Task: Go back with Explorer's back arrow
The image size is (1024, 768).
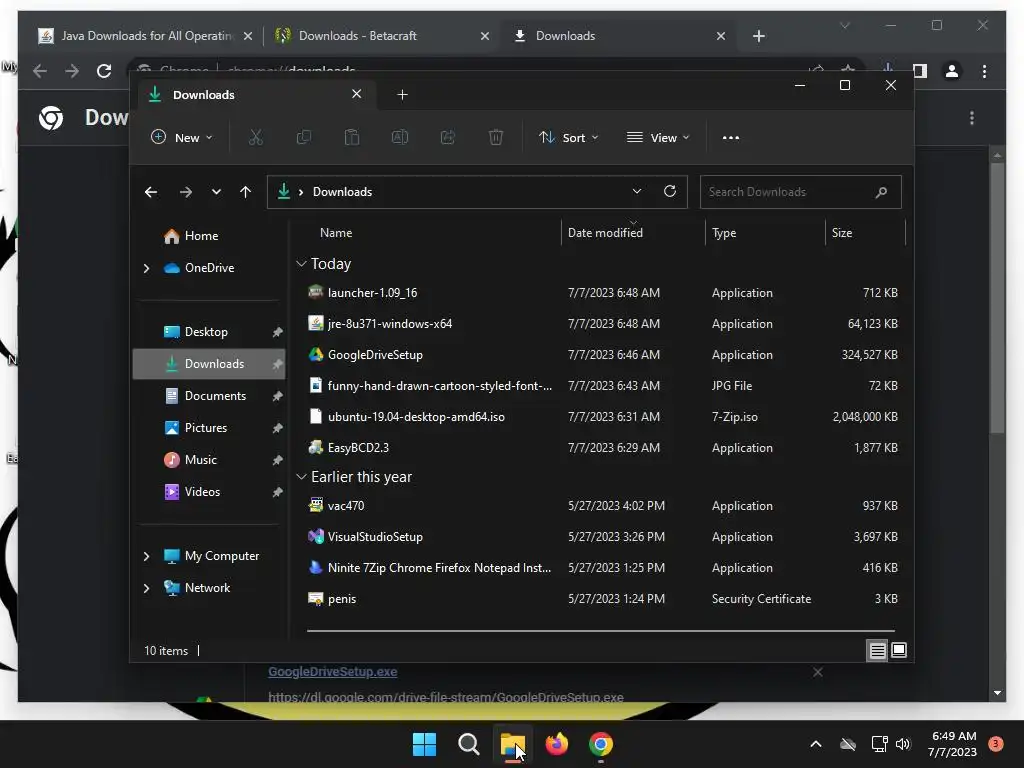Action: click(x=151, y=192)
